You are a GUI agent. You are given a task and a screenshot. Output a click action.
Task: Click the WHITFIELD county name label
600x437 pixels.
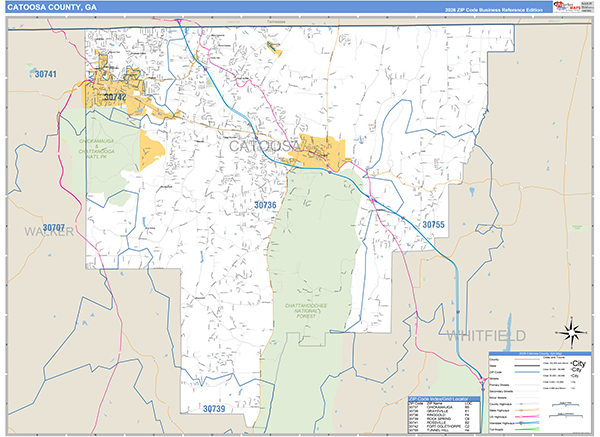tap(486, 336)
